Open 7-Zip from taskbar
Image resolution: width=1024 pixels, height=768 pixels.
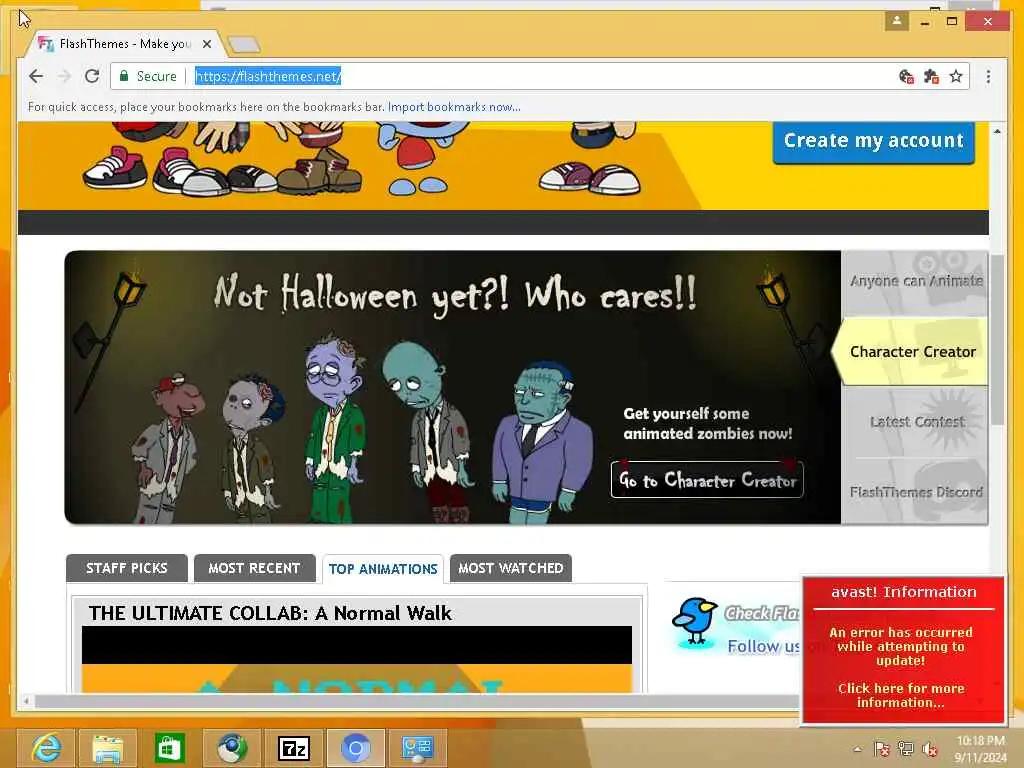coord(294,748)
